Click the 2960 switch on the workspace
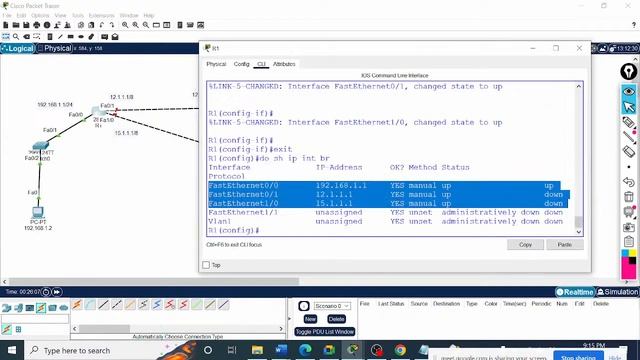 (x=40, y=145)
